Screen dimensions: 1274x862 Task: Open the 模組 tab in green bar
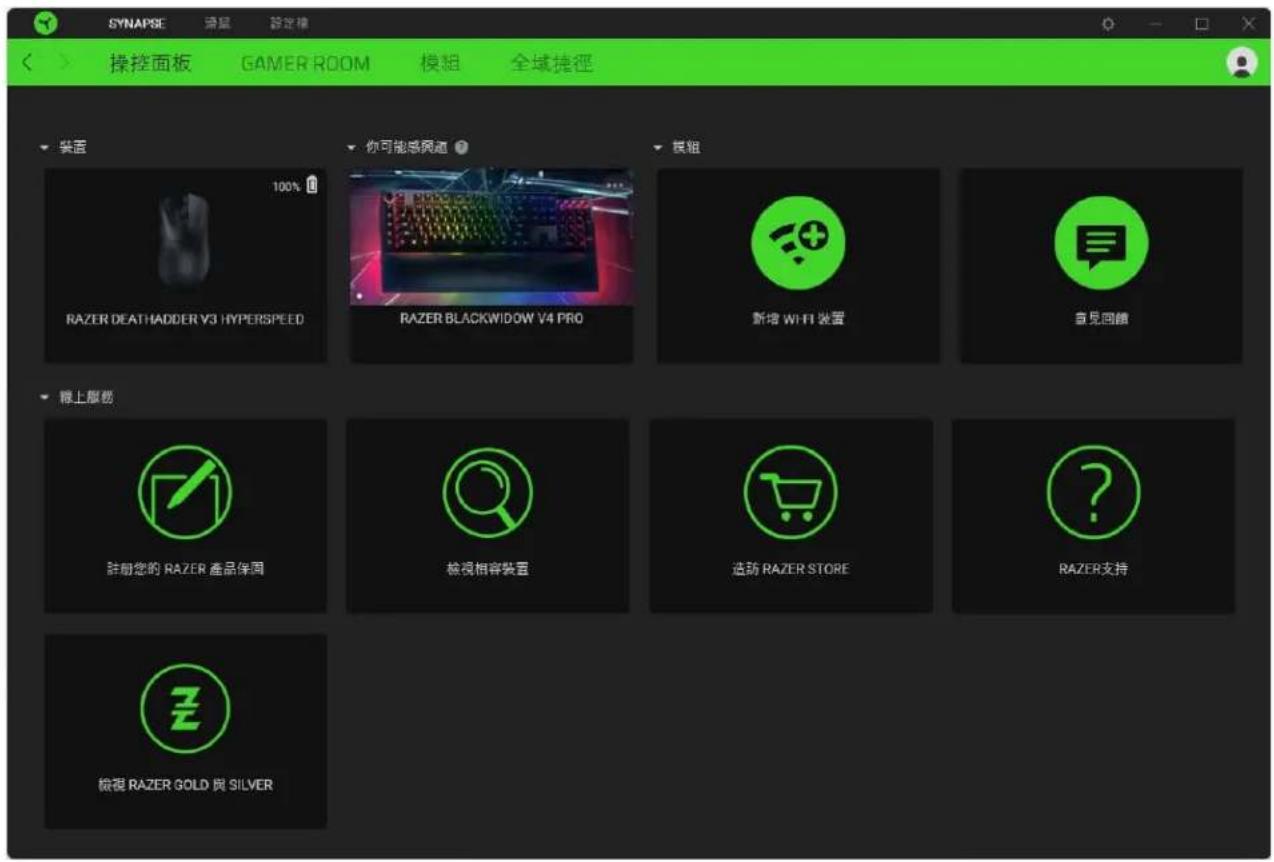click(x=440, y=63)
